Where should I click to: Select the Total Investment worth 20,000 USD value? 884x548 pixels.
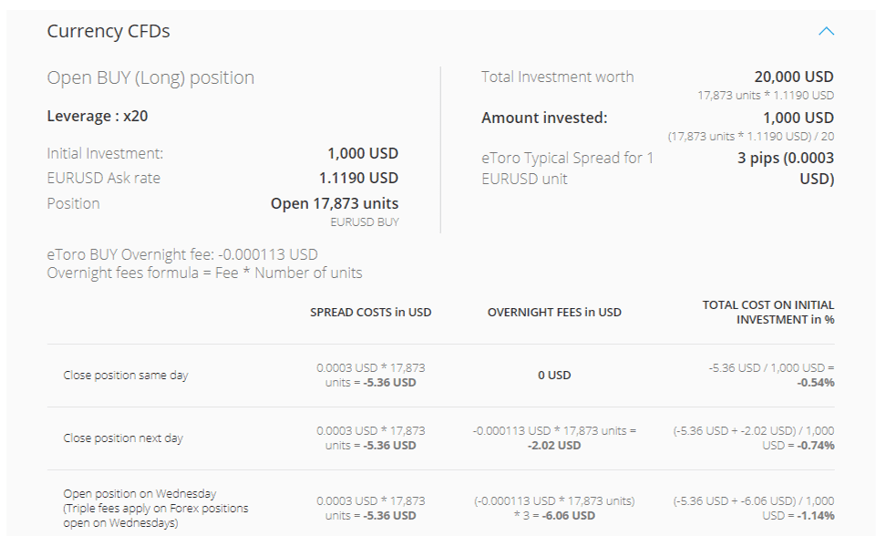794,77
